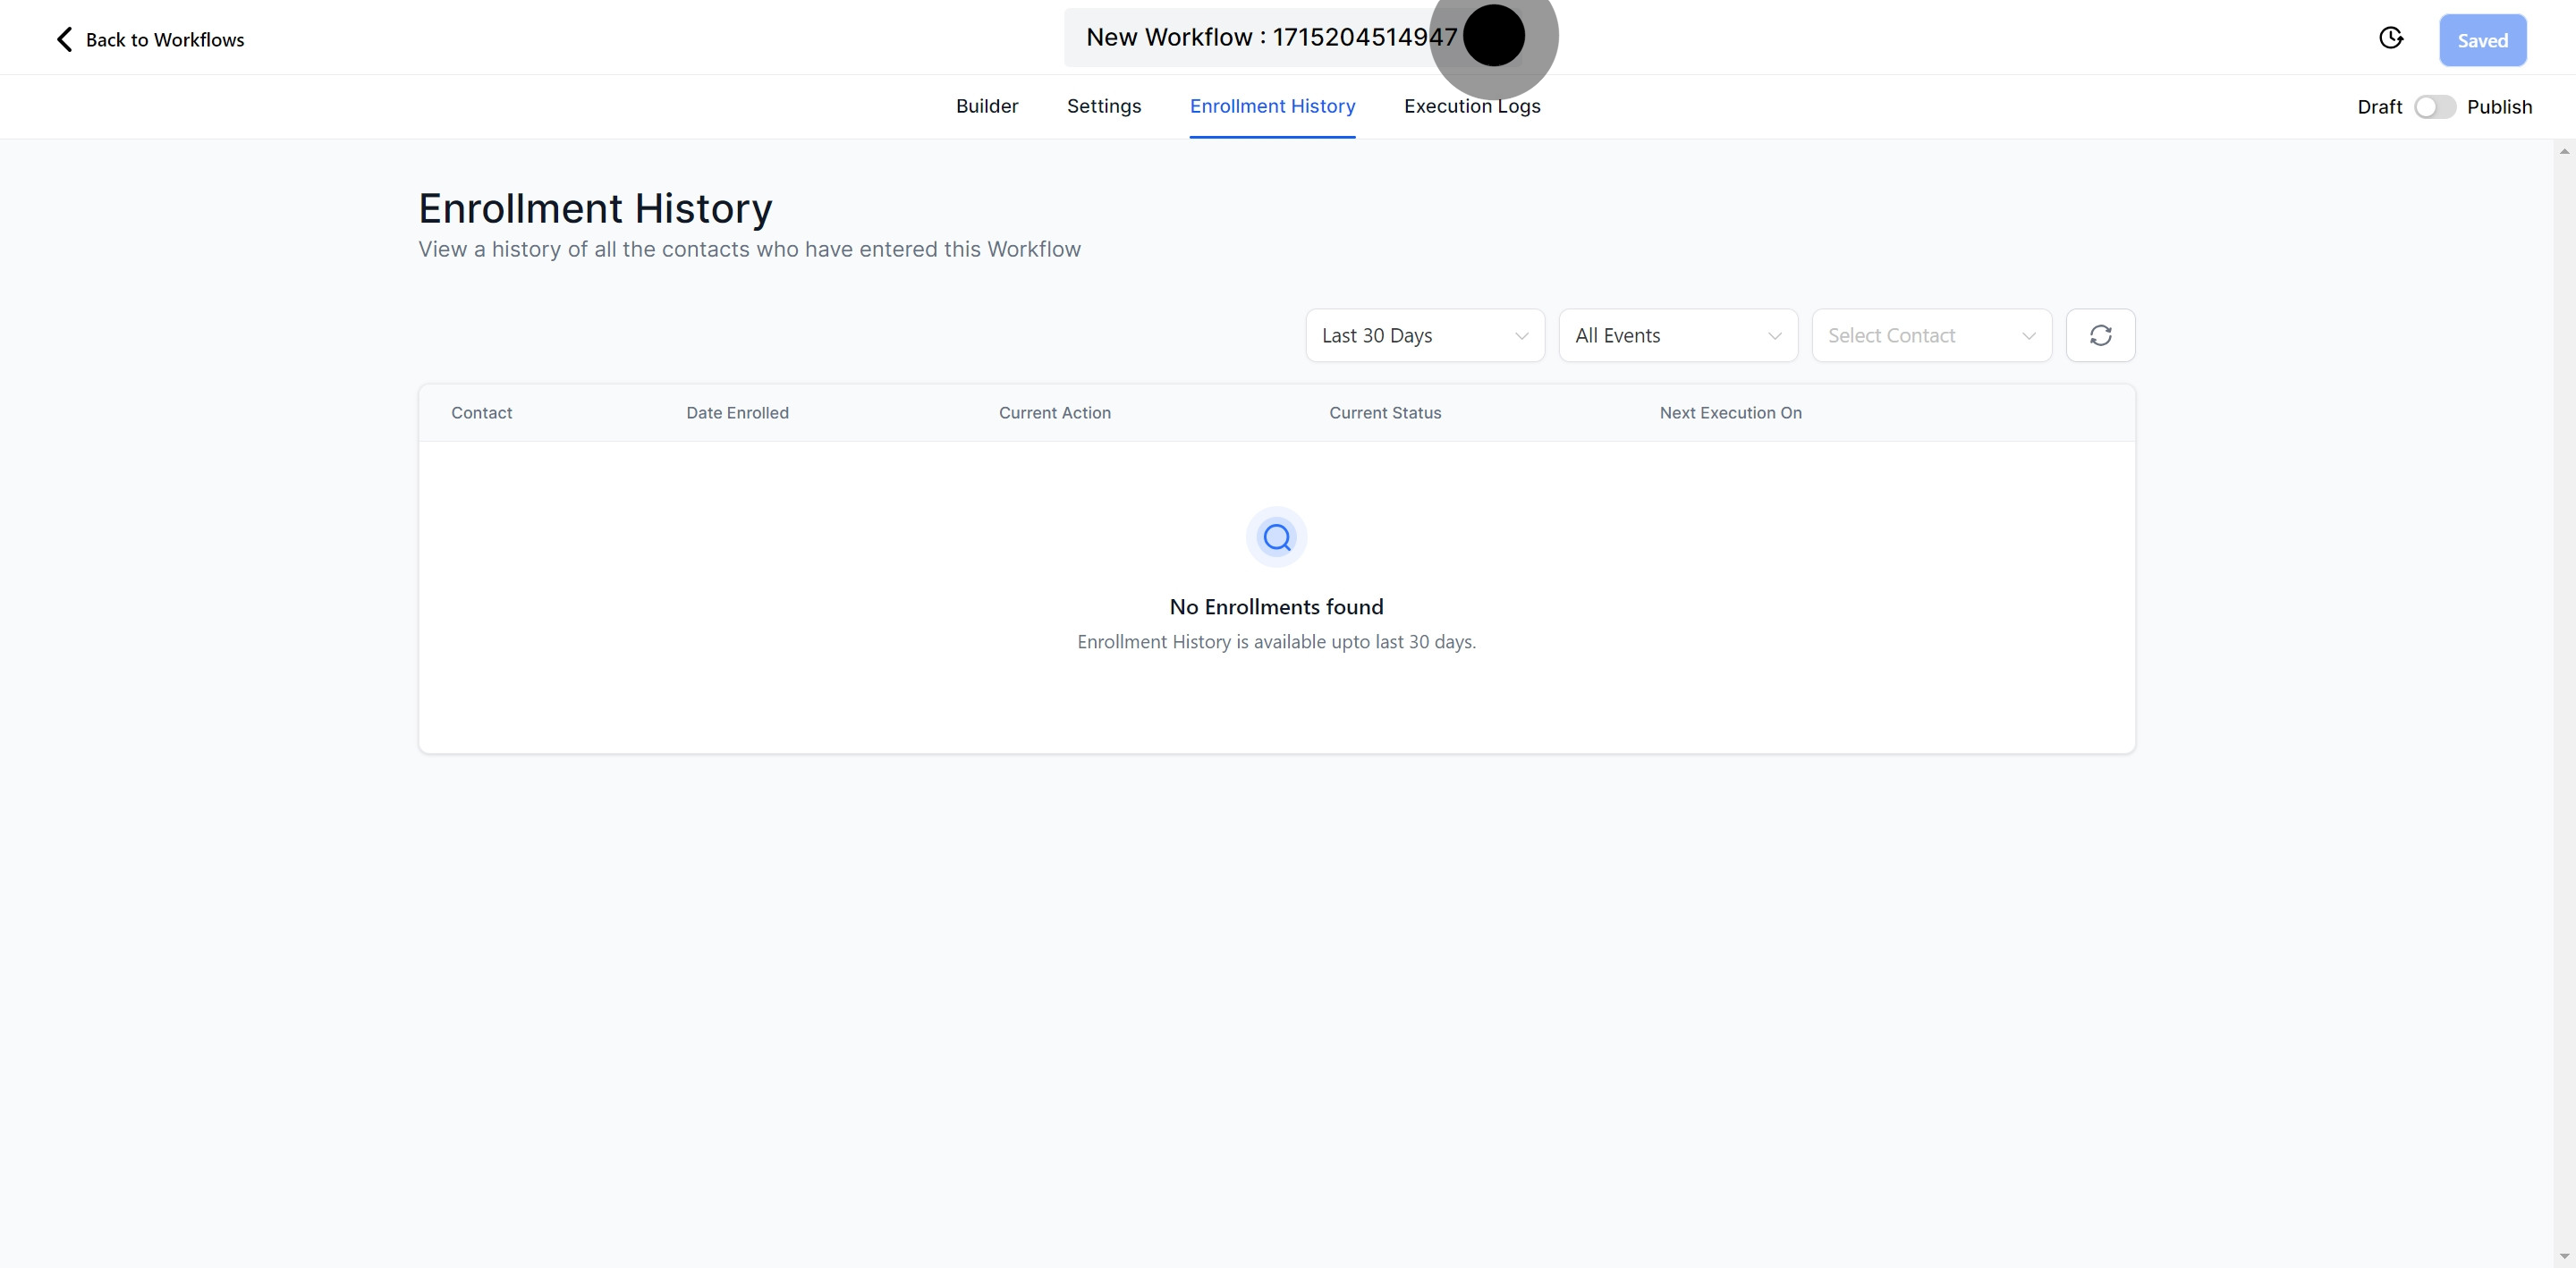
Task: Toggle the Draft/Publish switch
Action: (2434, 107)
